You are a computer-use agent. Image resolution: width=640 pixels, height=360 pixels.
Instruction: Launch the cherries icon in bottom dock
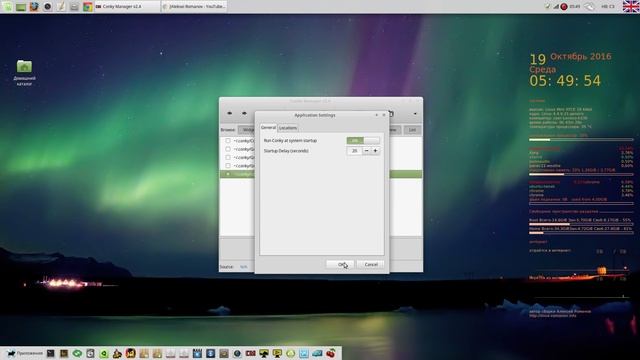point(331,353)
